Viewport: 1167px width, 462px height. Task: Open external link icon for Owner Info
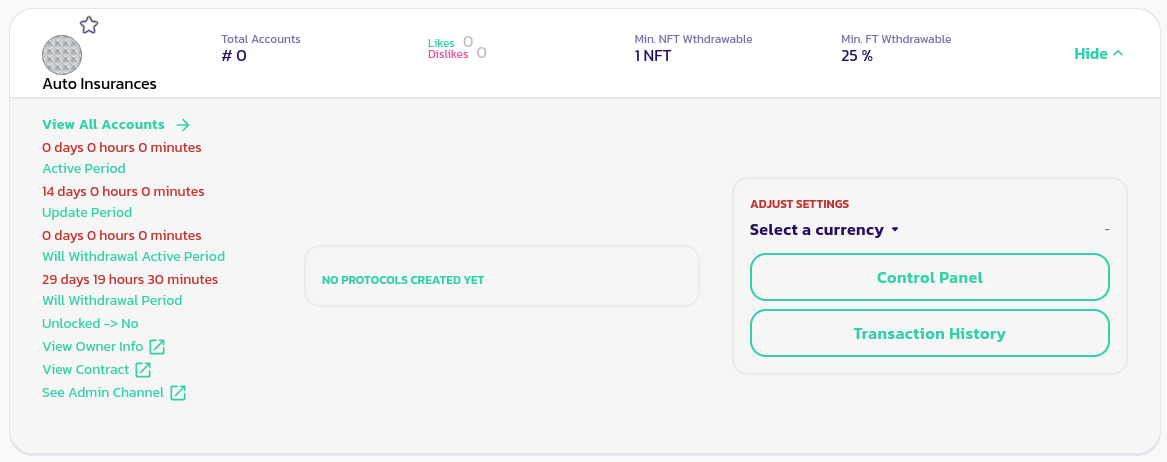[157, 347]
